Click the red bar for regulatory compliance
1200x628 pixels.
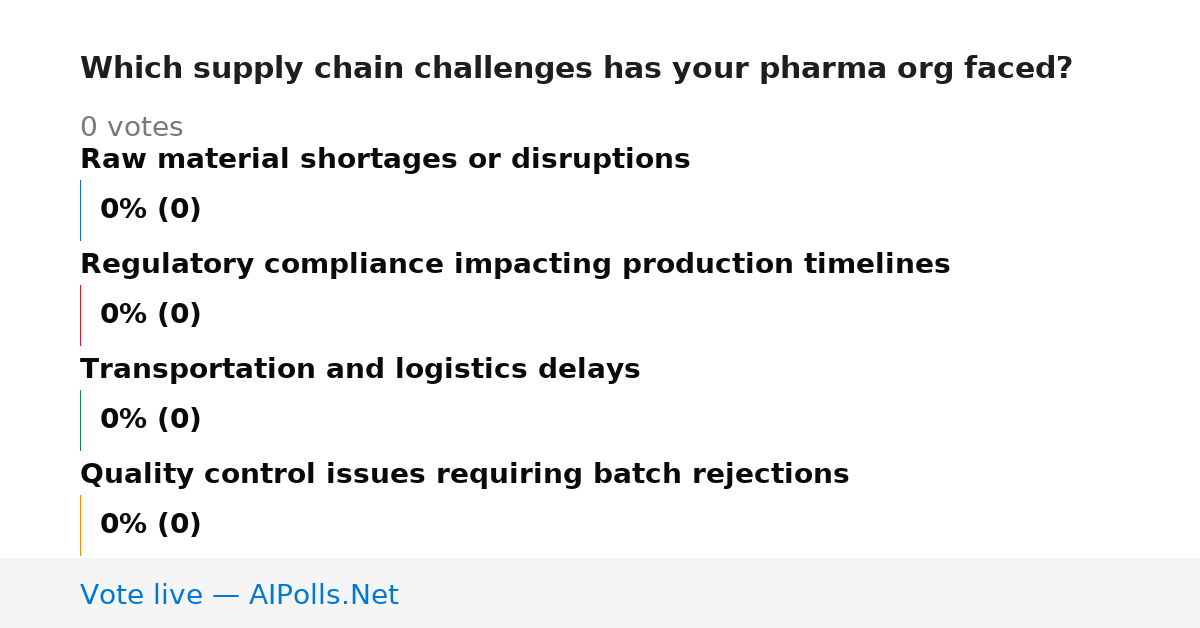pyautogui.click(x=80, y=315)
